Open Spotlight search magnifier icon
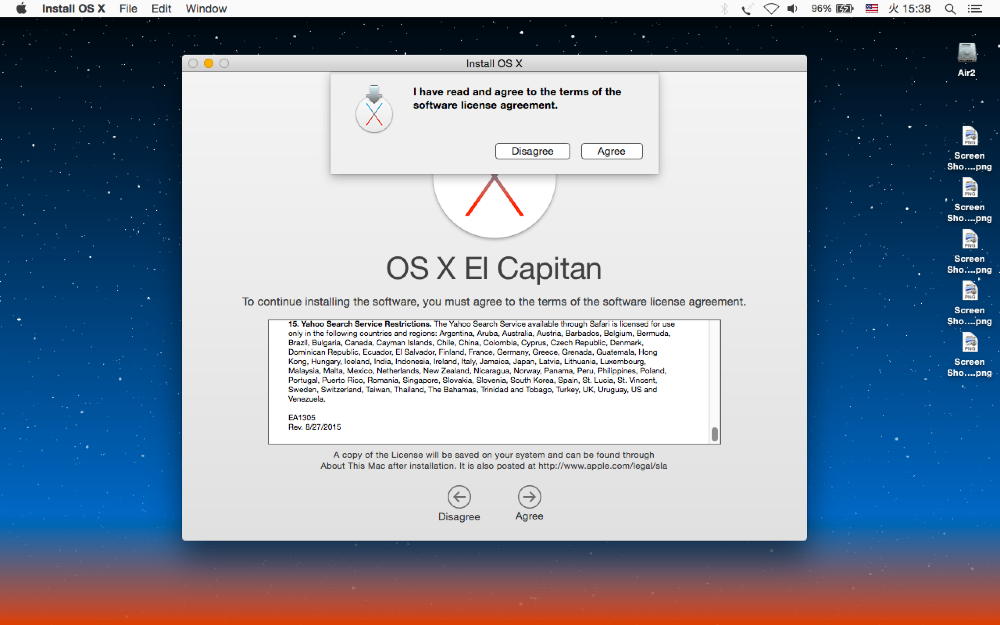Image resolution: width=1000 pixels, height=625 pixels. click(x=950, y=8)
